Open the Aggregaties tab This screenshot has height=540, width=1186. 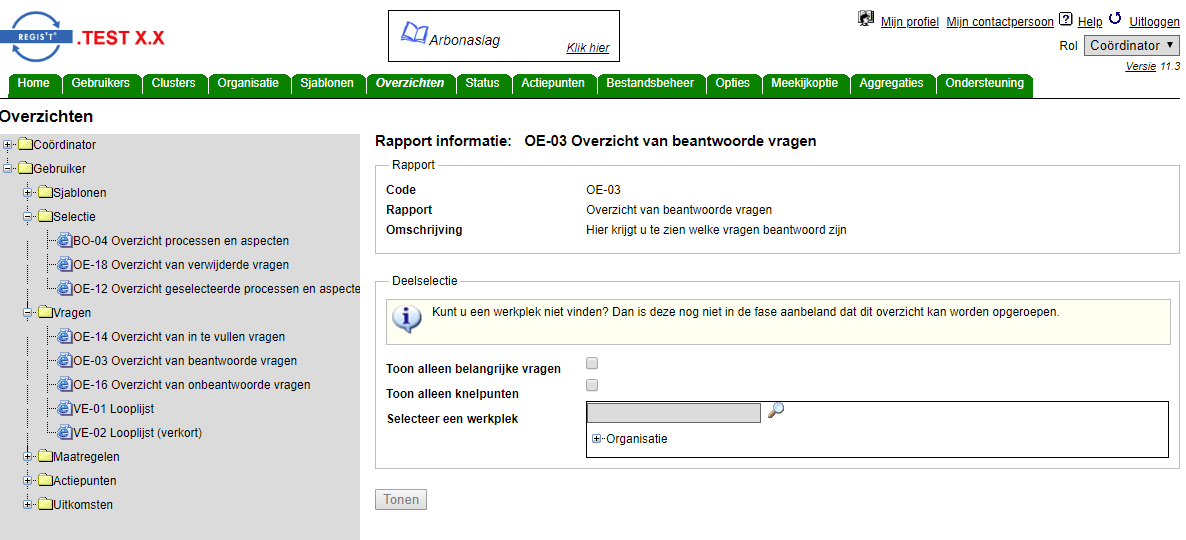coord(892,83)
